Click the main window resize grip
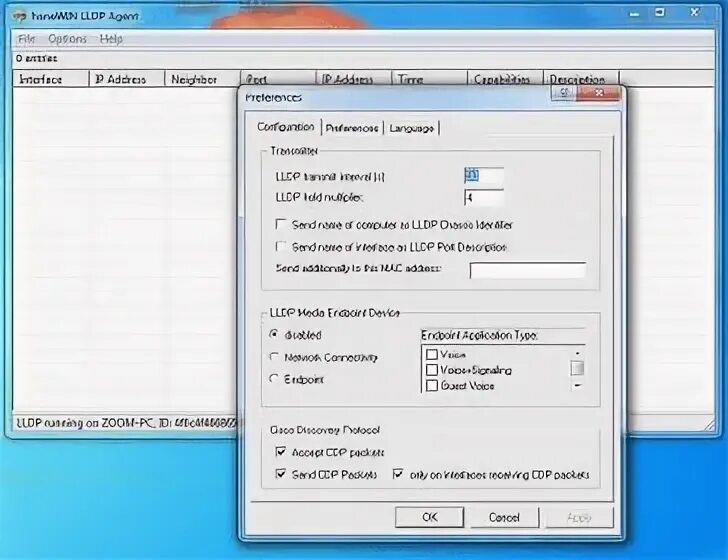728x560 pixels. pos(710,424)
